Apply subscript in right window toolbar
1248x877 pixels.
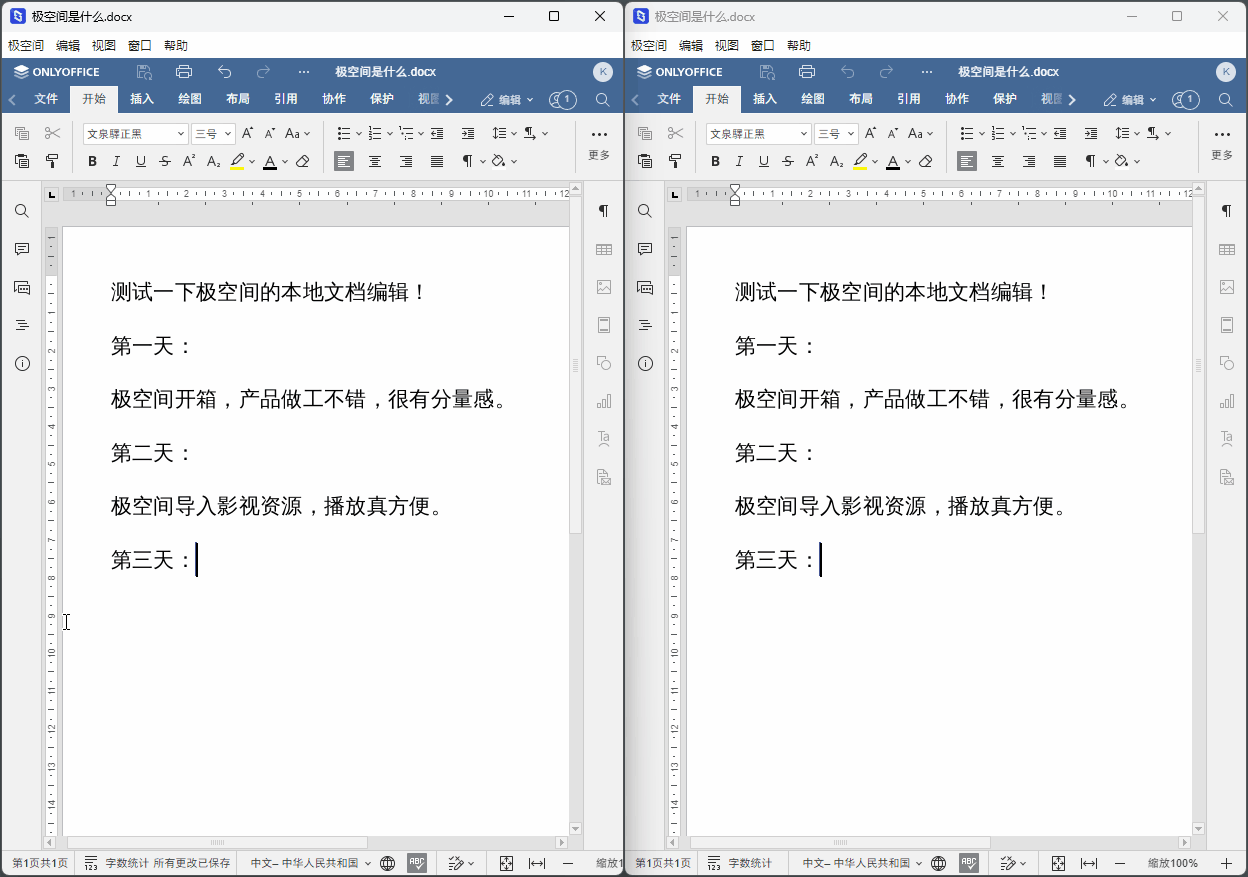pos(836,161)
